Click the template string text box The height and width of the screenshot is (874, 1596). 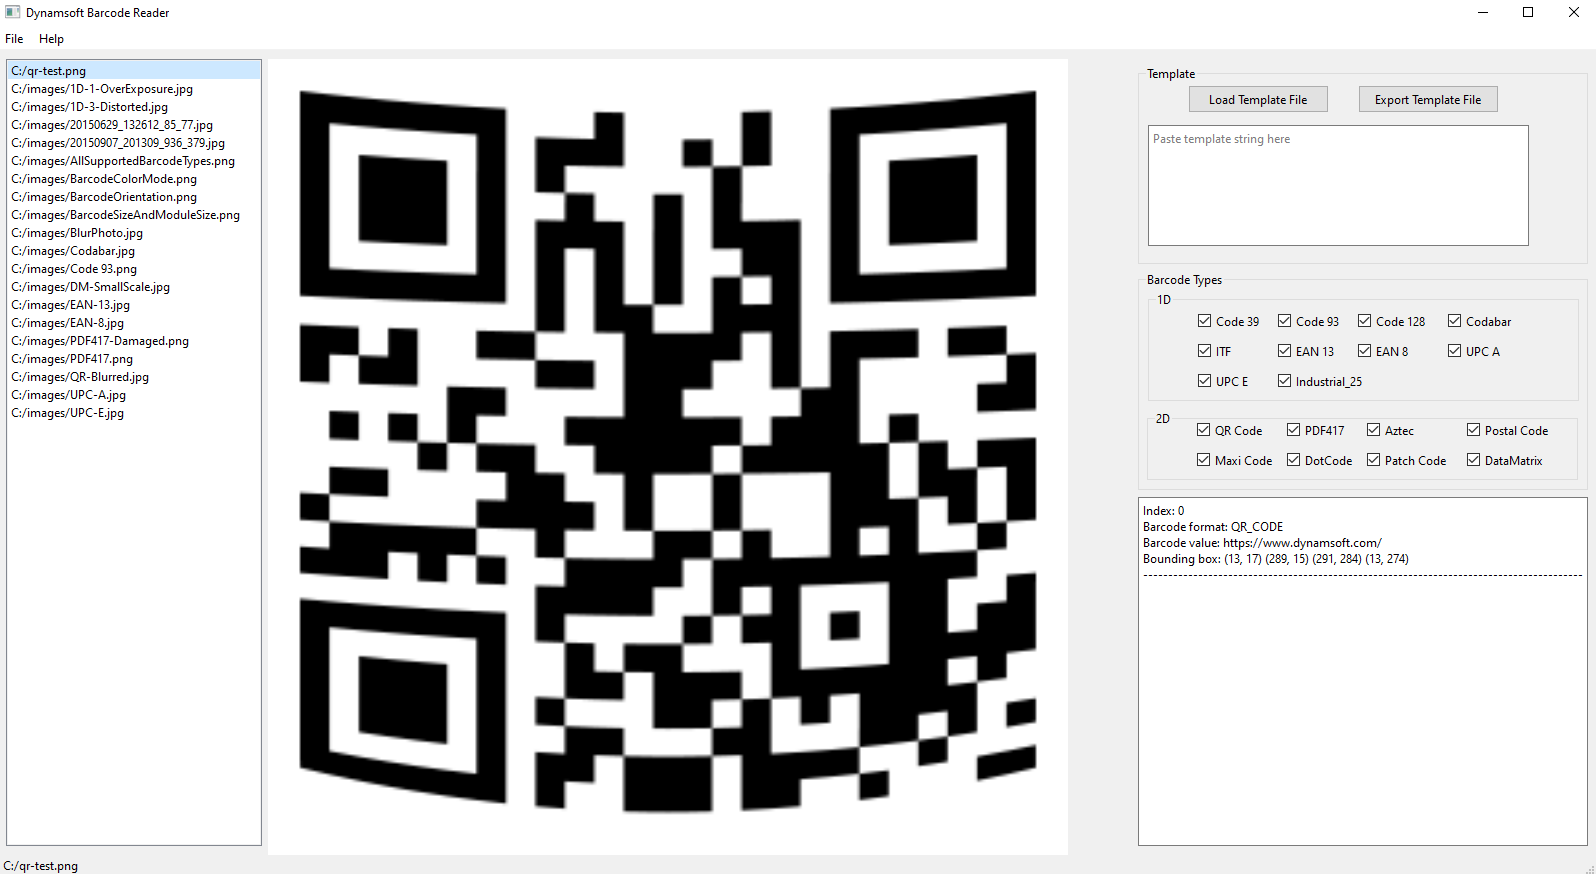[x=1337, y=185]
